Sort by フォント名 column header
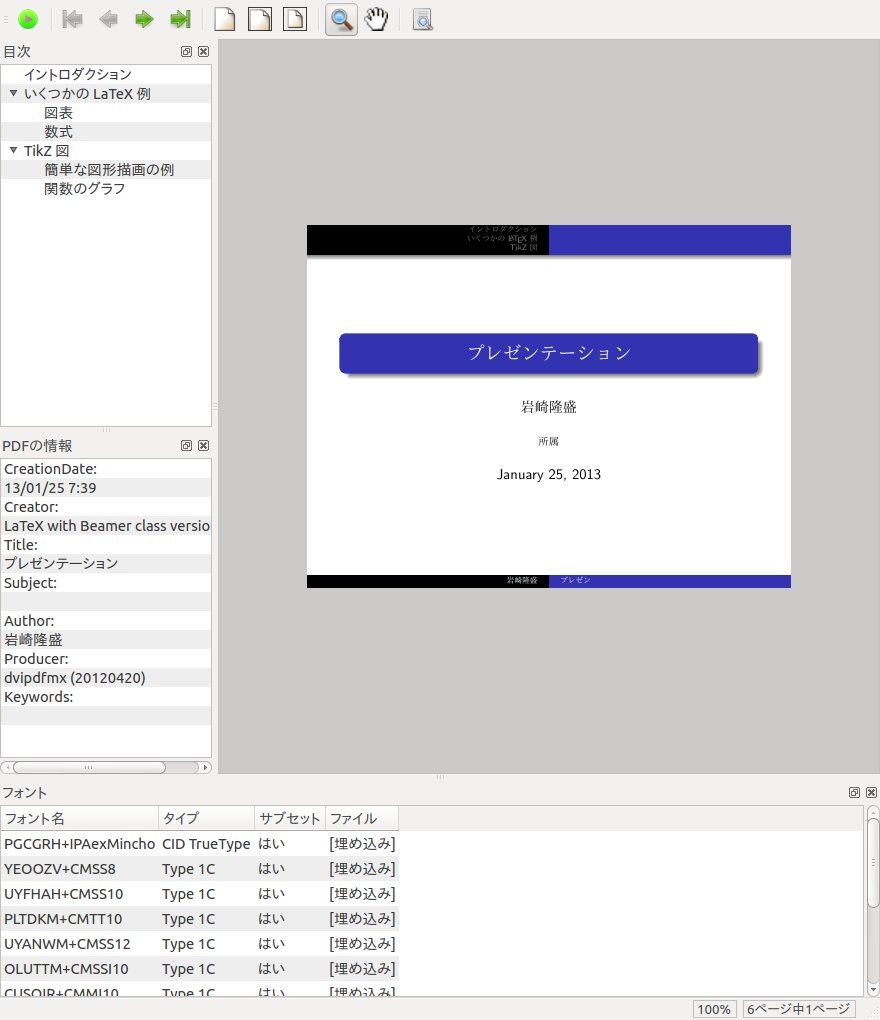 (79, 818)
